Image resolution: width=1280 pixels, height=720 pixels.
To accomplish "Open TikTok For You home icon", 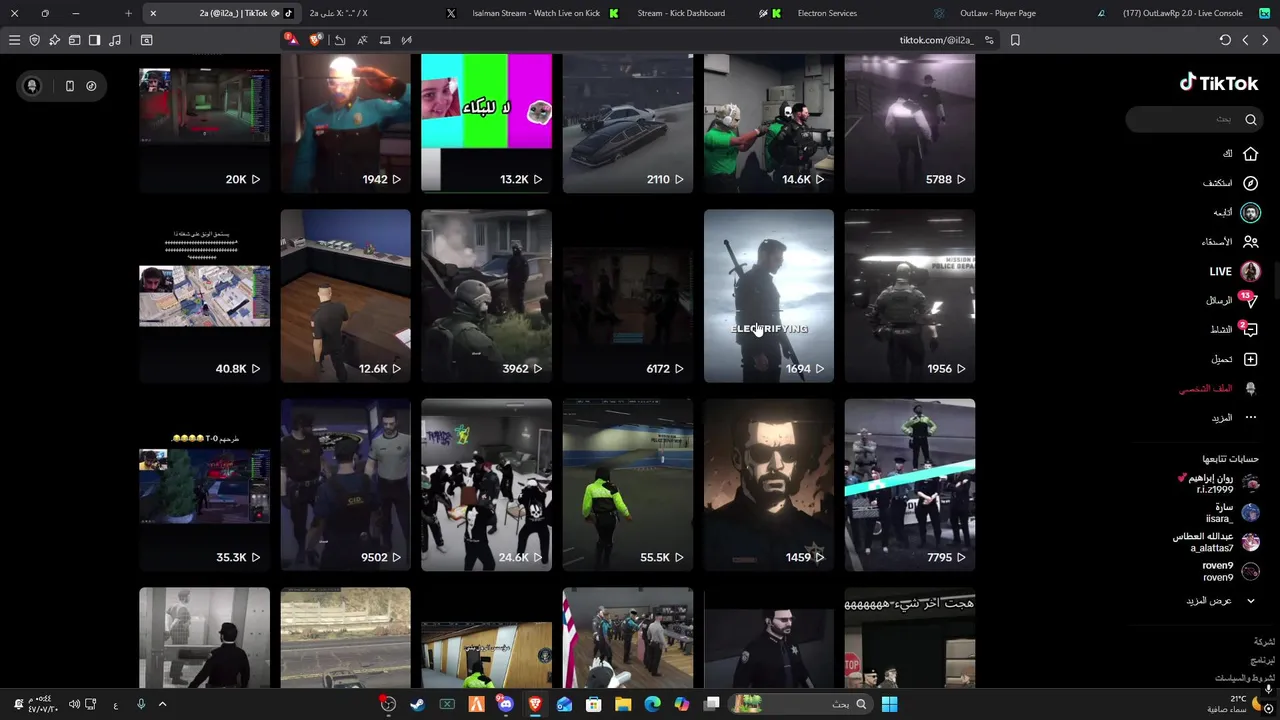I will click(1250, 154).
